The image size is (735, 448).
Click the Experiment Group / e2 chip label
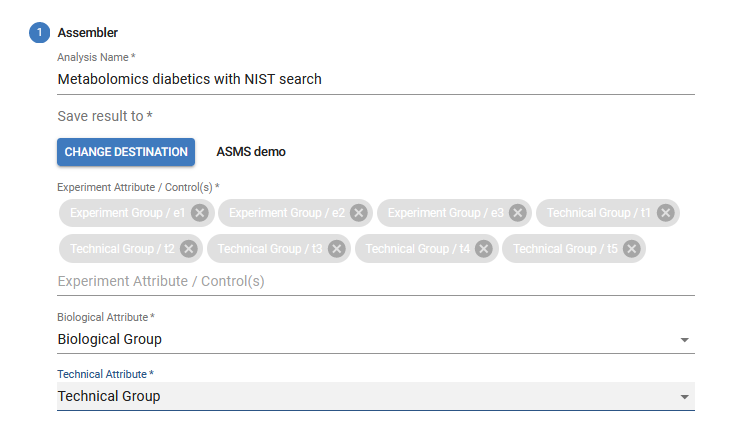click(x=287, y=213)
